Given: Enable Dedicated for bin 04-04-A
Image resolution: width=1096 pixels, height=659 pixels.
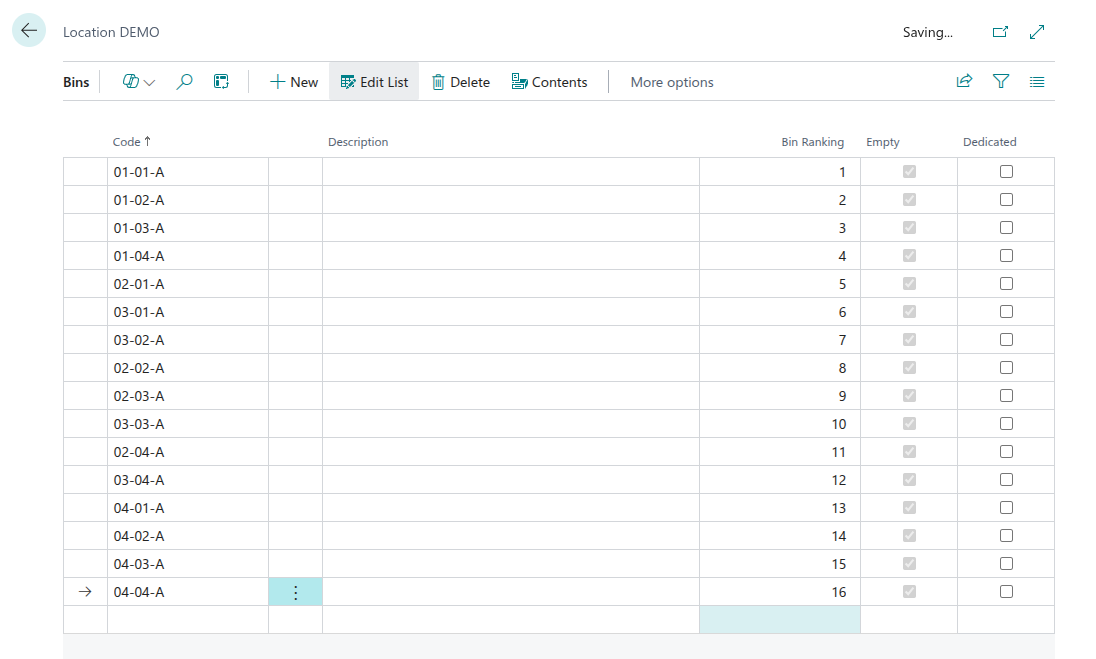Looking at the screenshot, I should tap(1006, 592).
